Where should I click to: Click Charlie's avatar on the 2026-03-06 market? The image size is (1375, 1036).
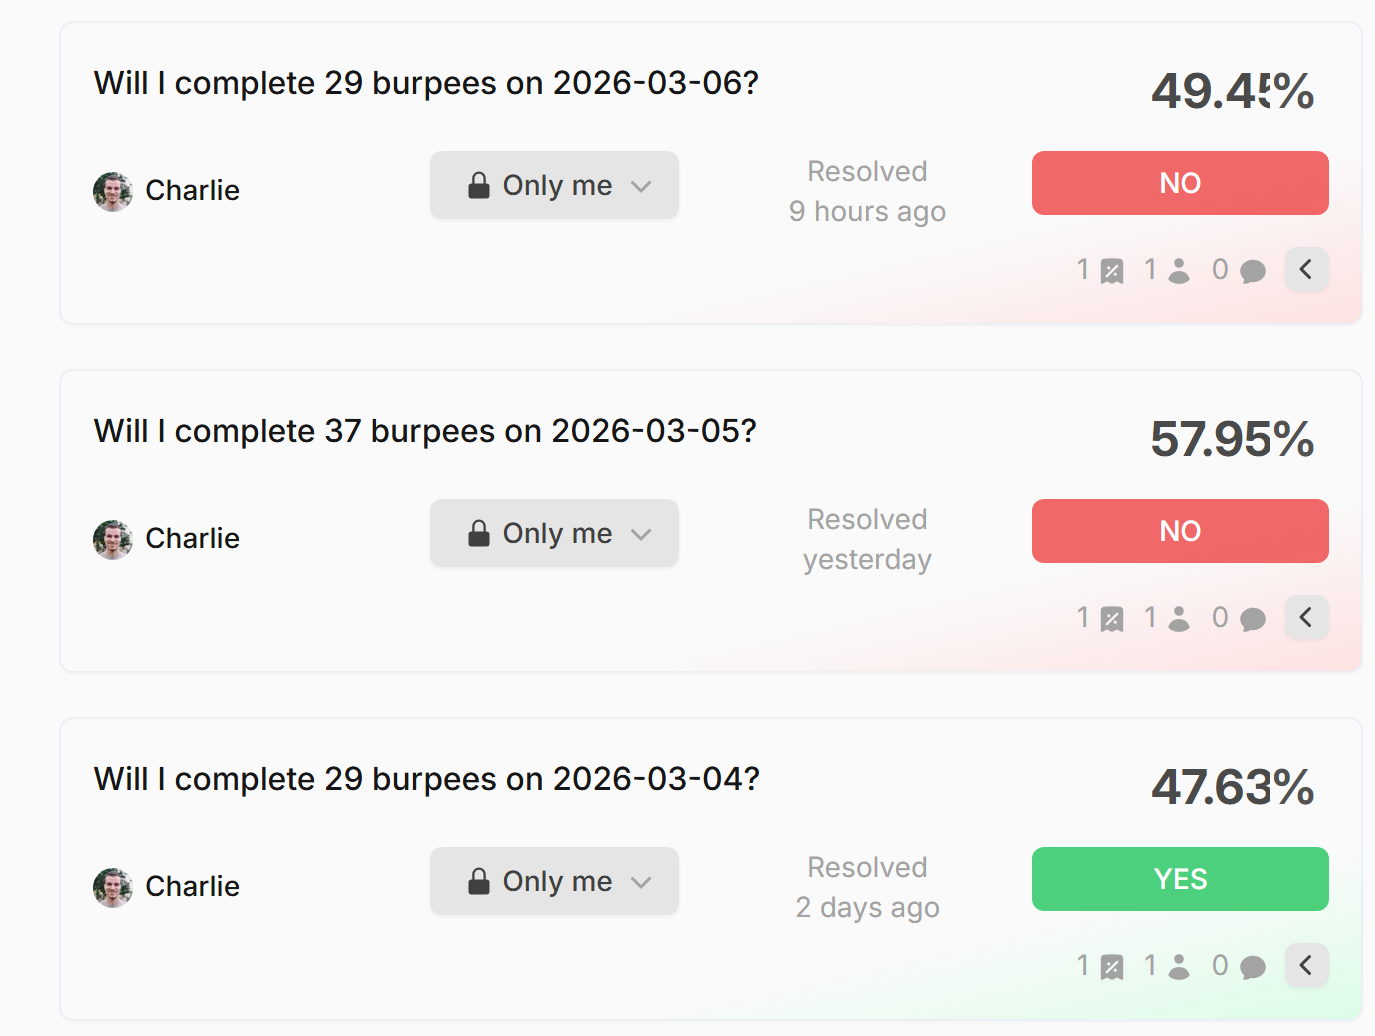pyautogui.click(x=113, y=190)
